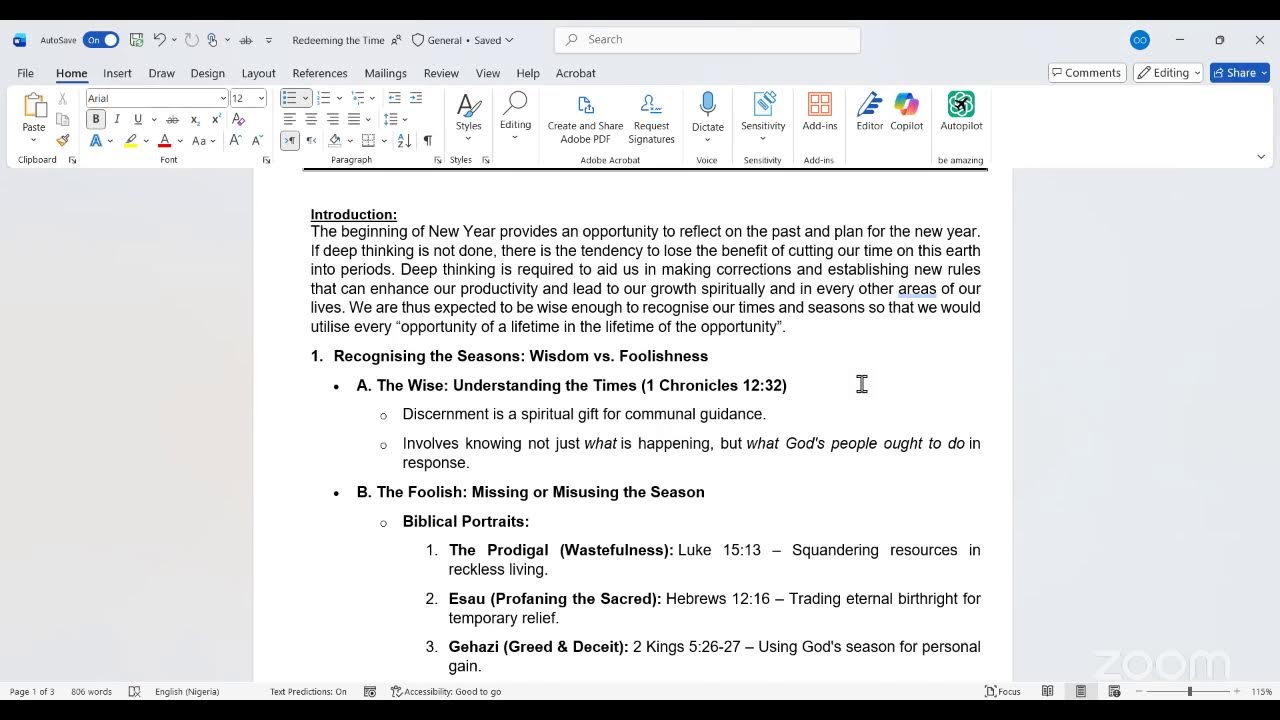This screenshot has width=1280, height=720.
Task: Toggle Italic formatting
Action: 117,119
